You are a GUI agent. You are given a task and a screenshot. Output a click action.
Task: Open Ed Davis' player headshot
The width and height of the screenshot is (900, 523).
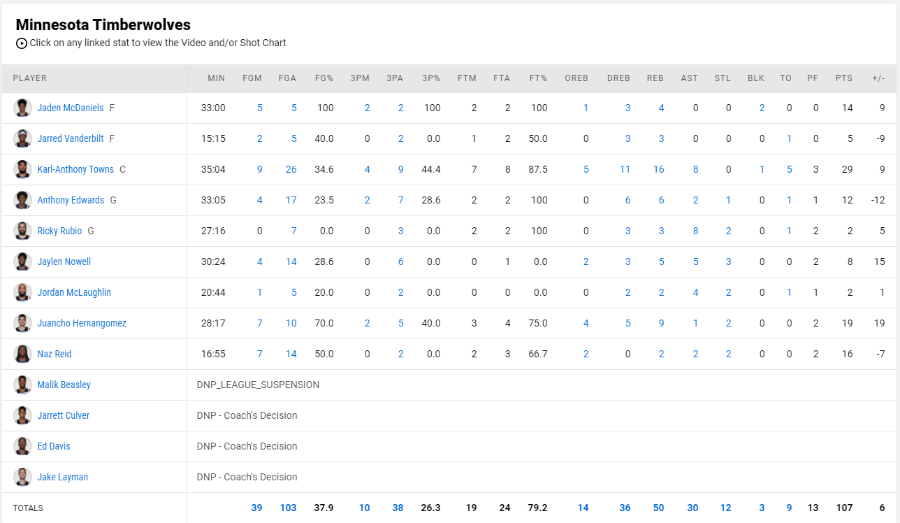(x=22, y=446)
